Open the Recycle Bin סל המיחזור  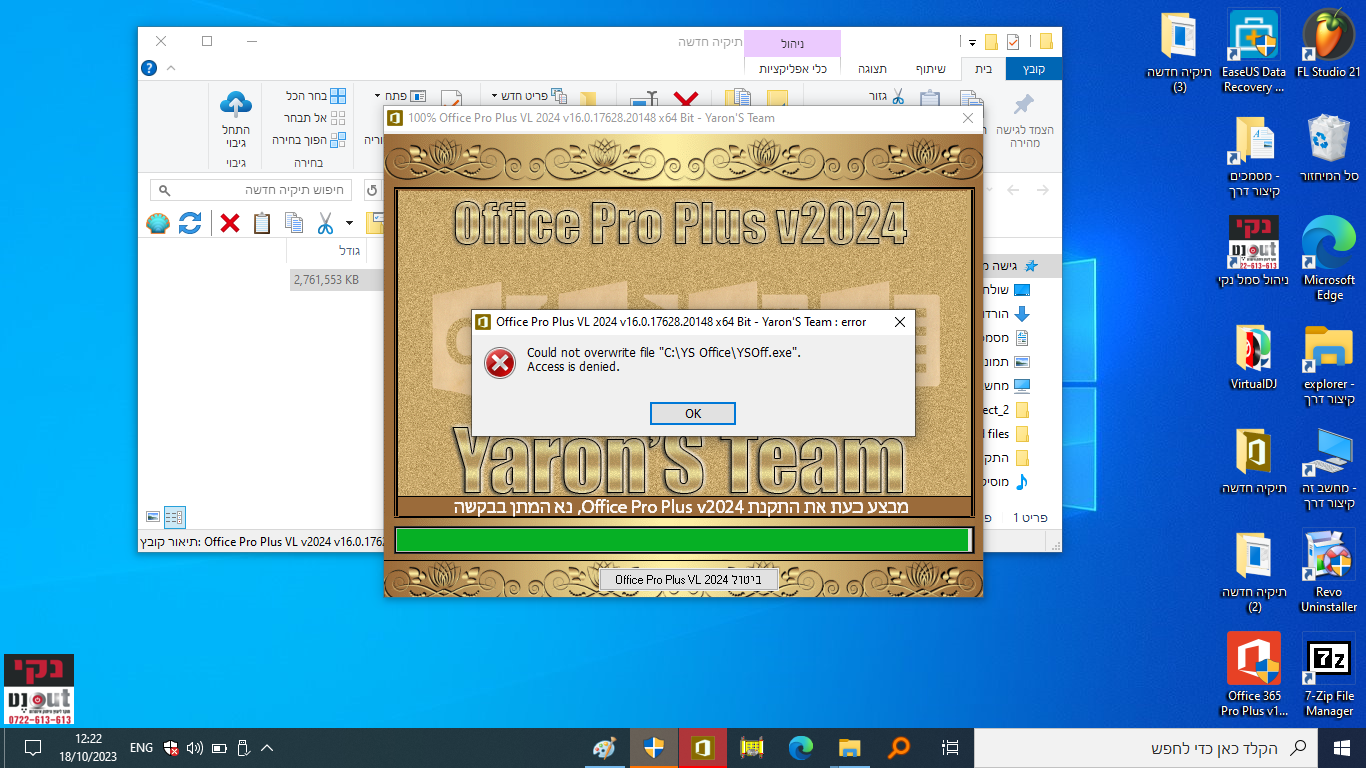coord(1329,148)
